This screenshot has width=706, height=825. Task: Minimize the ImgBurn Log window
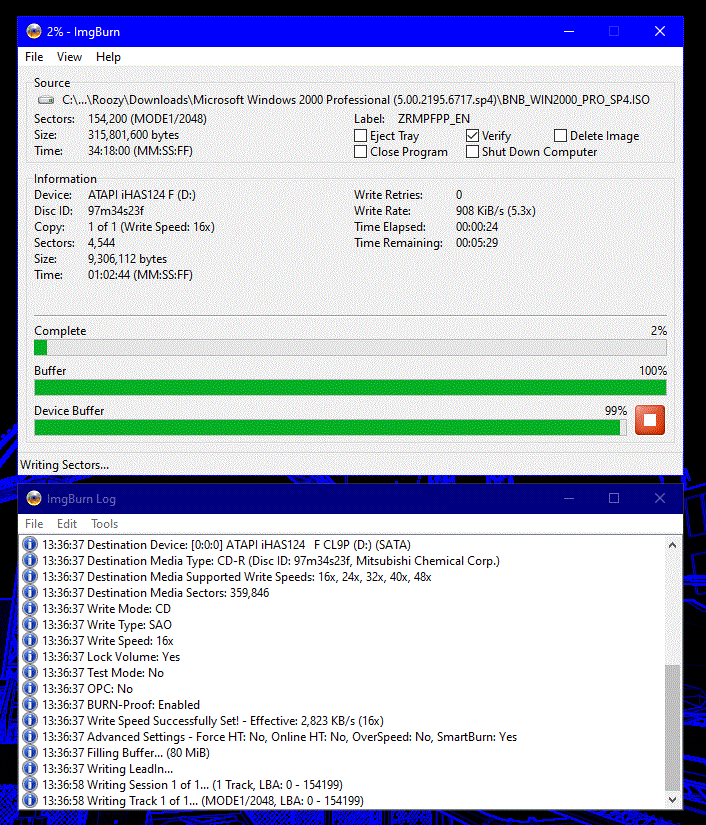(x=569, y=498)
